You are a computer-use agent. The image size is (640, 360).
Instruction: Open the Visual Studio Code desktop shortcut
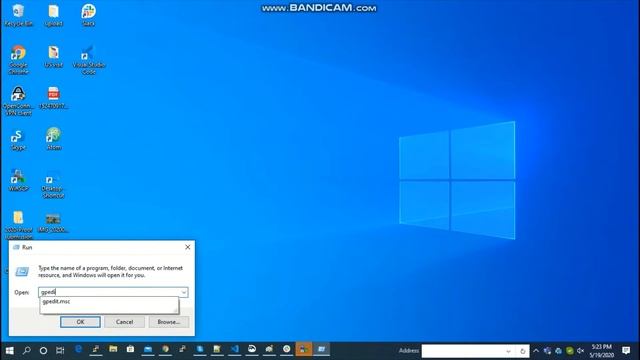[89, 60]
